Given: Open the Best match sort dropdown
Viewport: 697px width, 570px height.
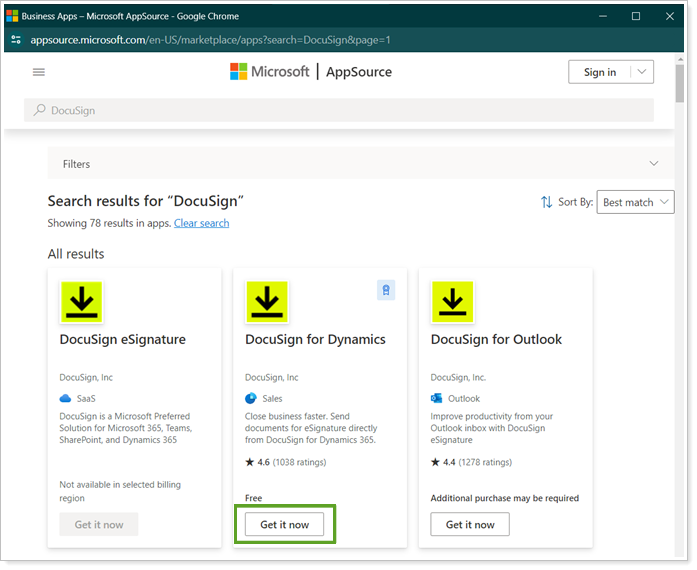Looking at the screenshot, I should coord(635,202).
